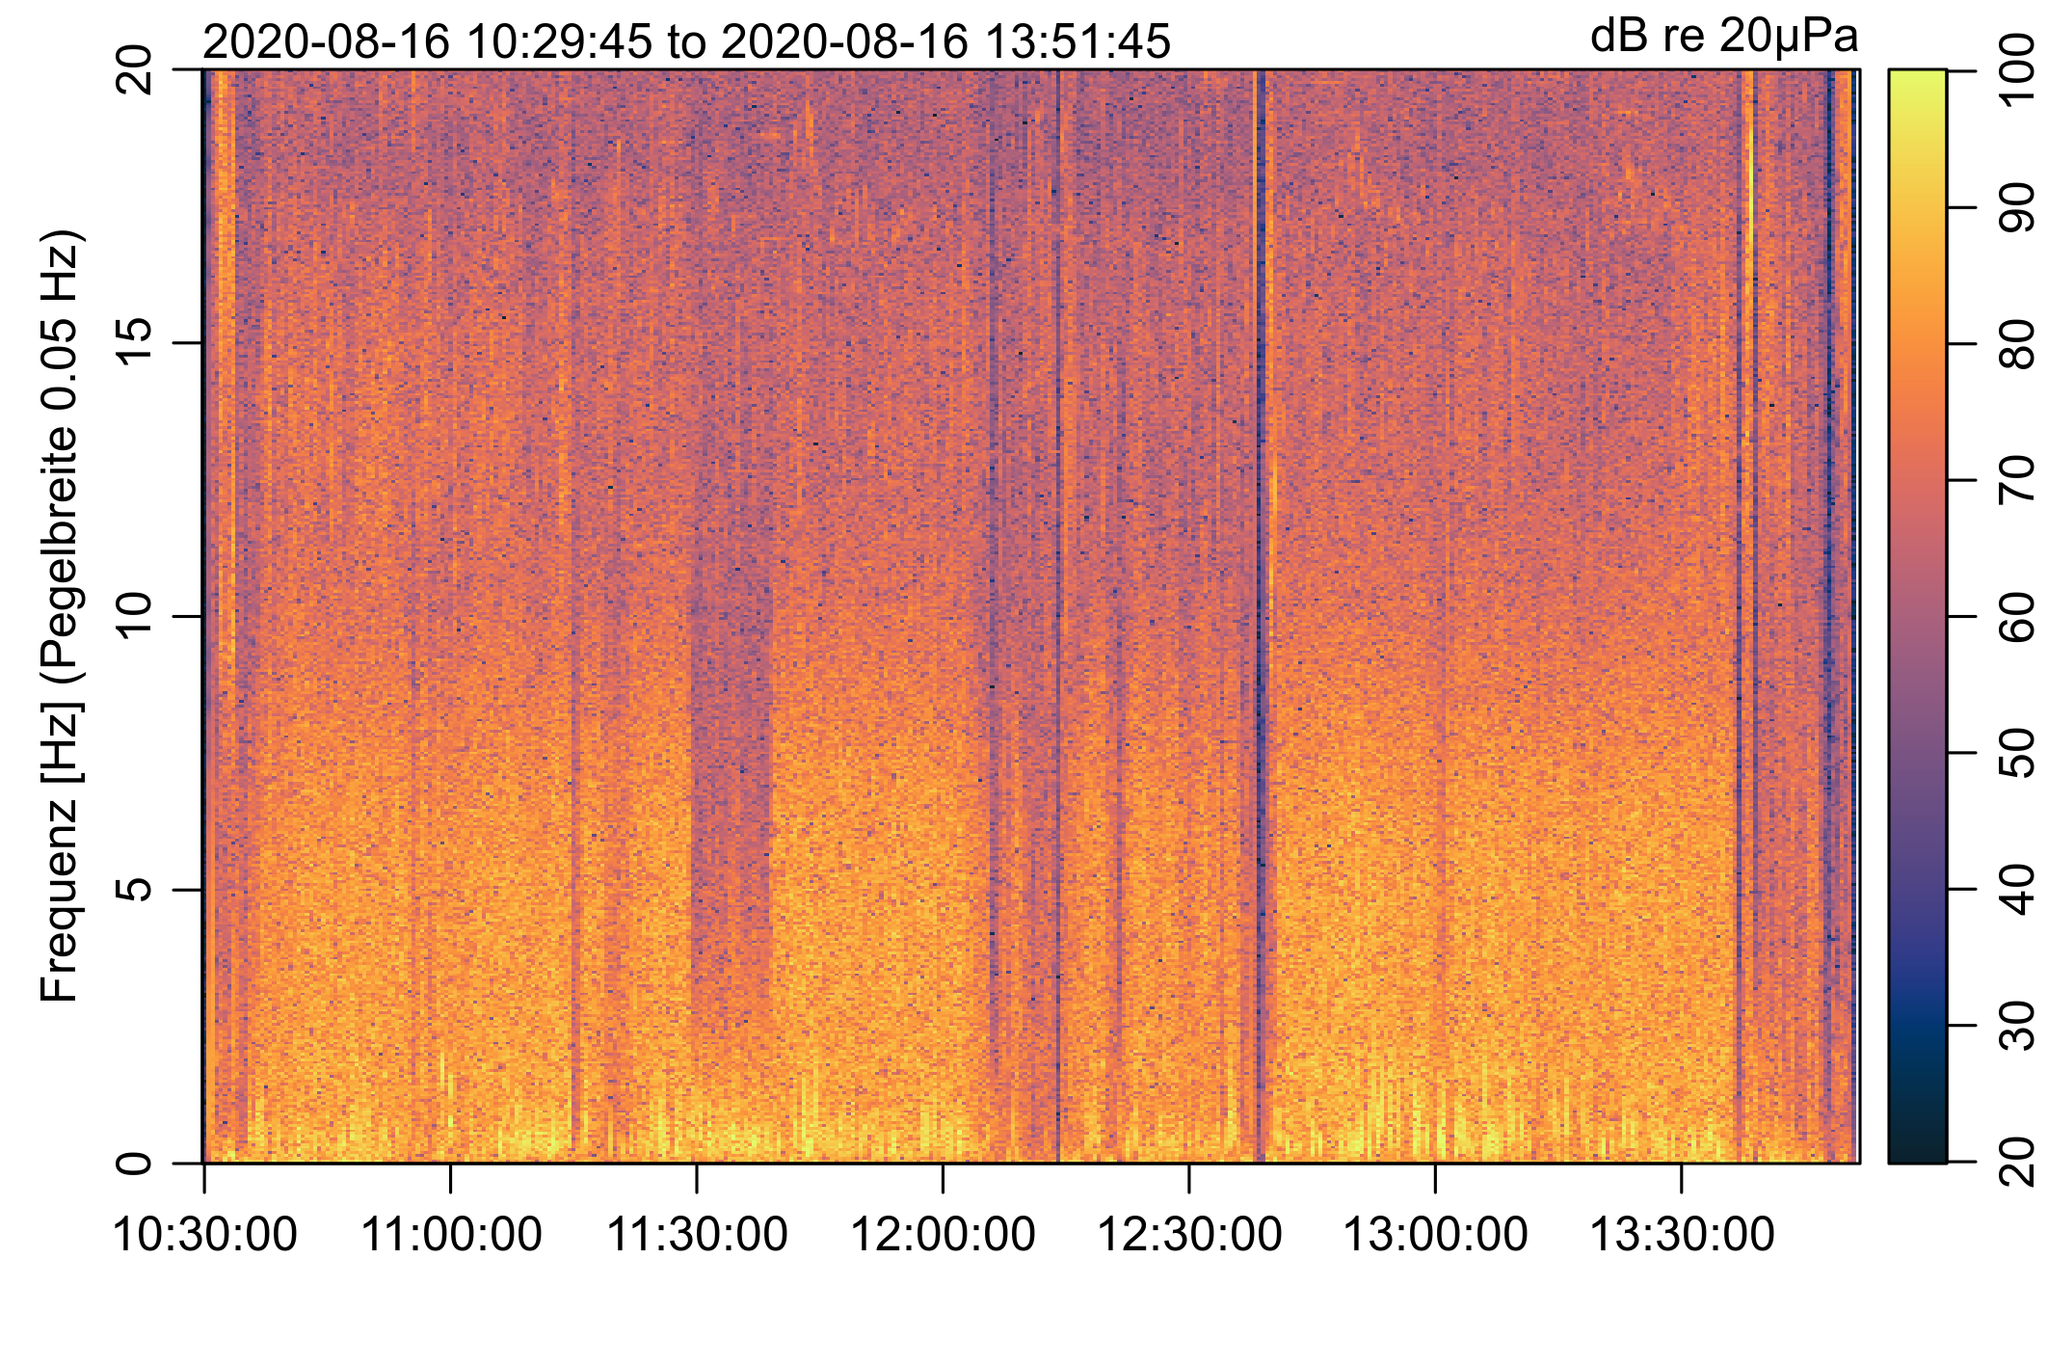Click the colorbar label 50
The image size is (2048, 1366).
coord(2015,753)
